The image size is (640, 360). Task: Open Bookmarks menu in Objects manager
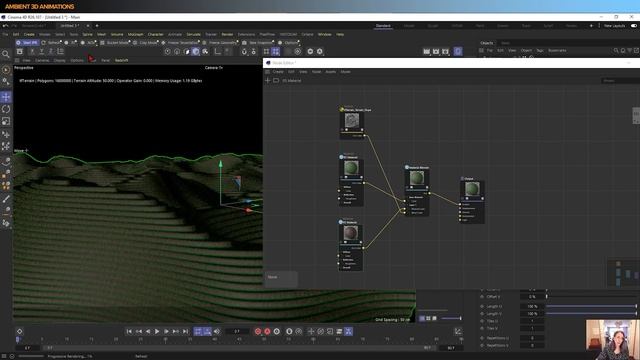coord(557,51)
